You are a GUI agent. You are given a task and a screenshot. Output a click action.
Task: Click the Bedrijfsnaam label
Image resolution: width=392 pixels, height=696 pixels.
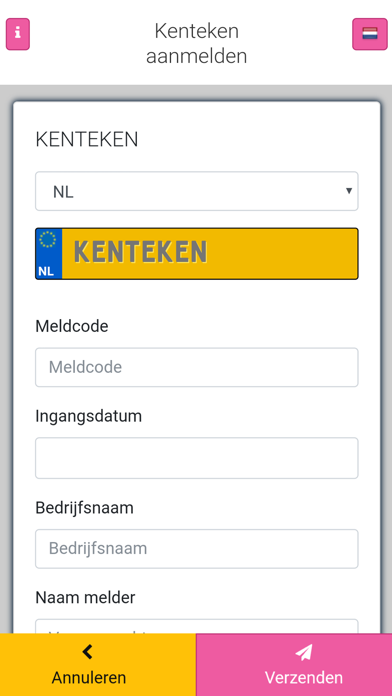84,508
